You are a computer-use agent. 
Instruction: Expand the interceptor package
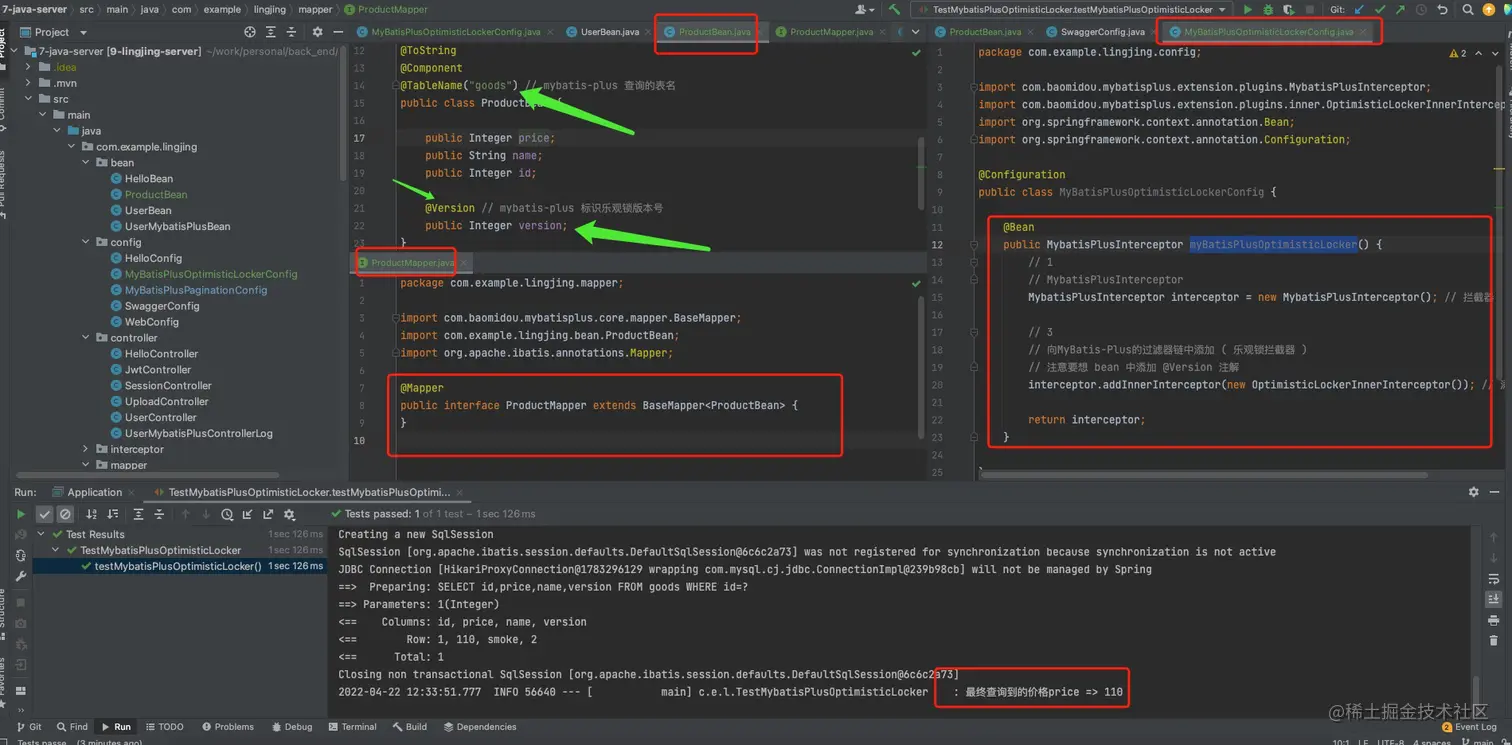click(x=85, y=449)
